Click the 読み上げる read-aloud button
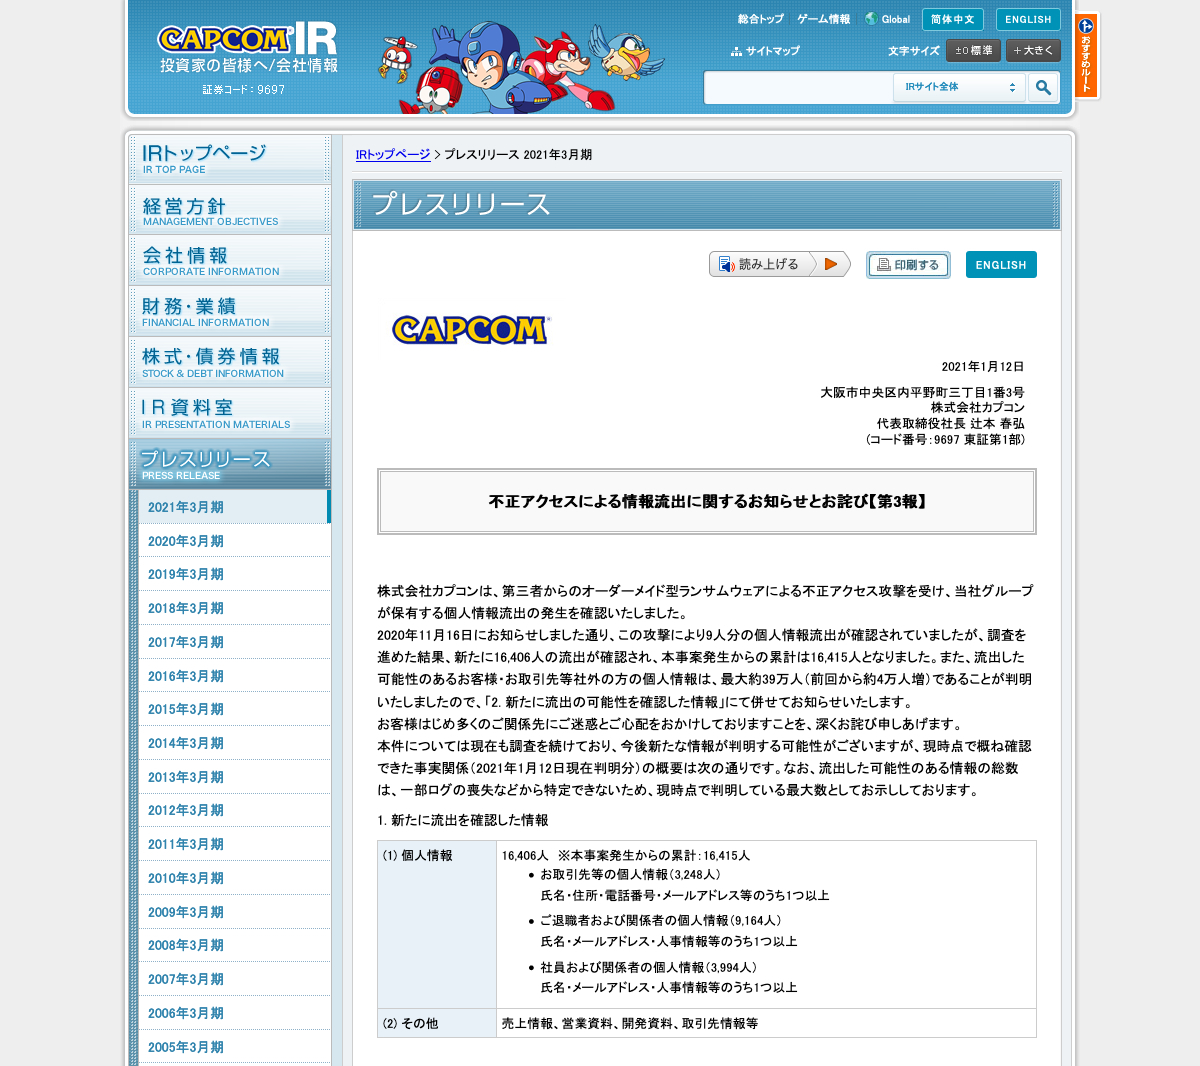The height and width of the screenshot is (1066, 1200). [780, 264]
